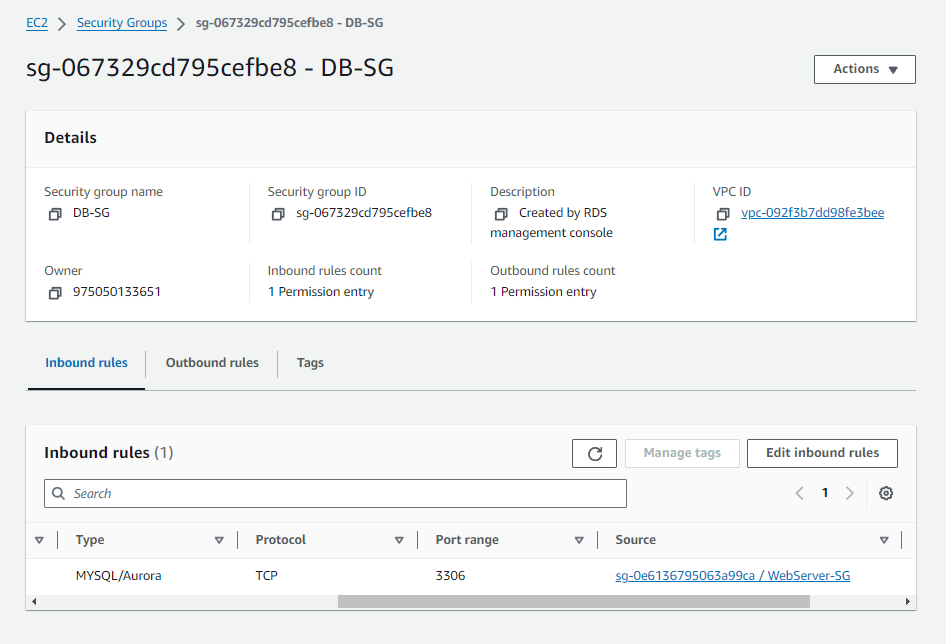
Task: Switch to the Outbound rules tab
Action: (x=211, y=363)
